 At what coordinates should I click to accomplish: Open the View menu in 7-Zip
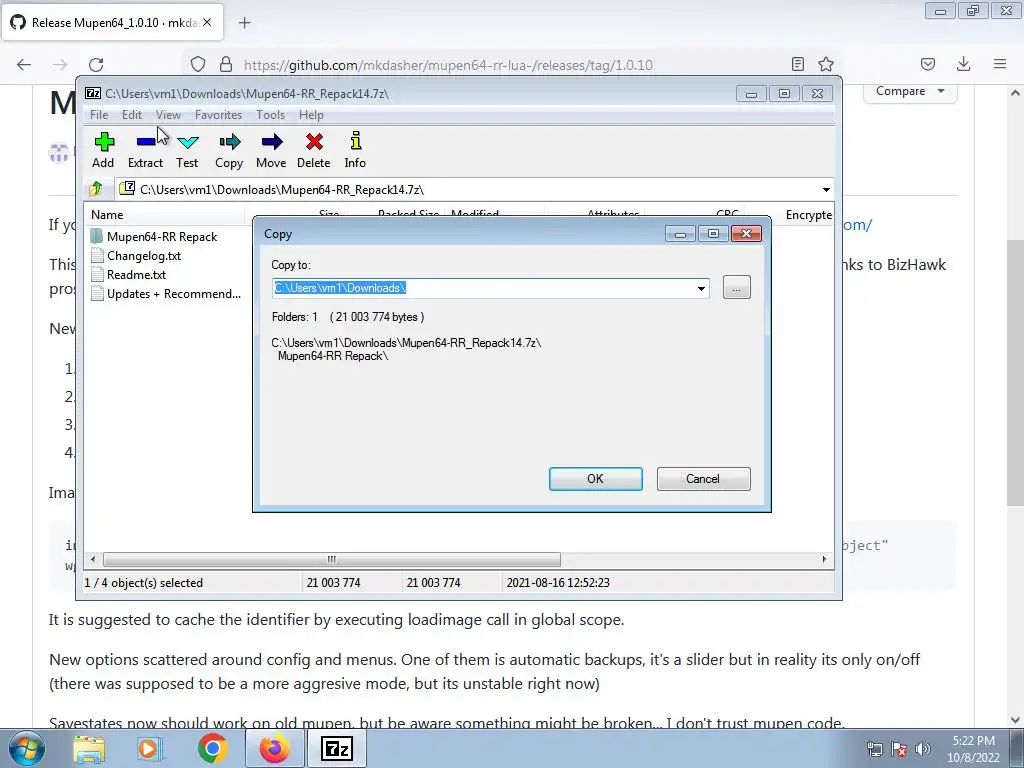click(x=168, y=115)
